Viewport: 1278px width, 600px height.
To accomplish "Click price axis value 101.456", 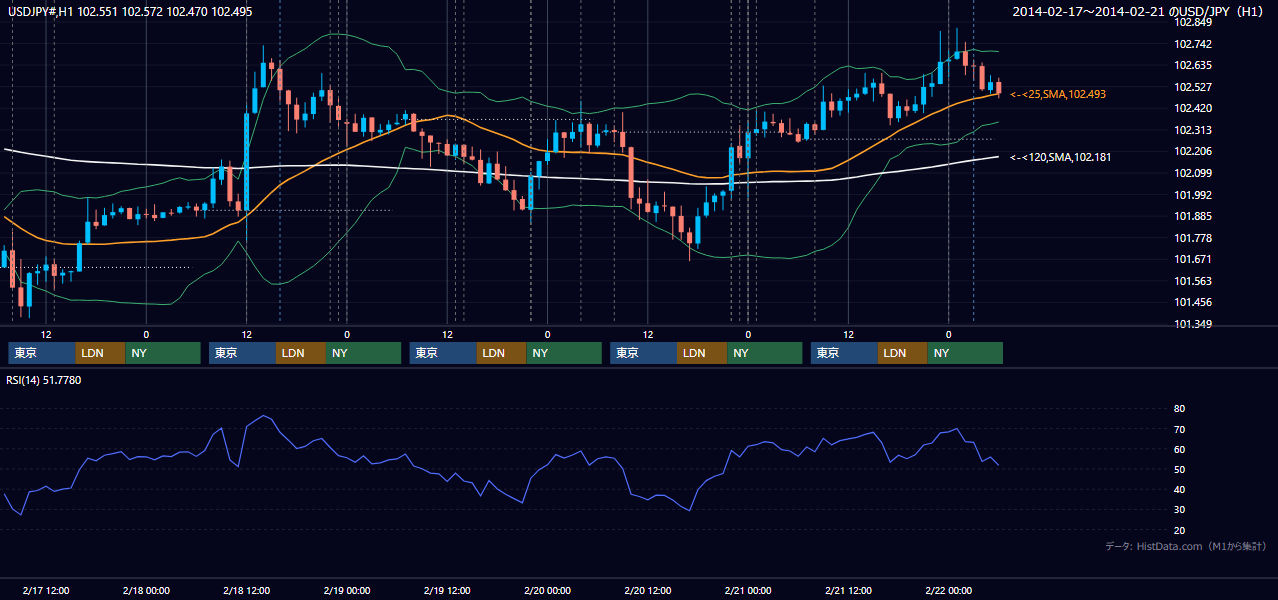I will 1193,302.
